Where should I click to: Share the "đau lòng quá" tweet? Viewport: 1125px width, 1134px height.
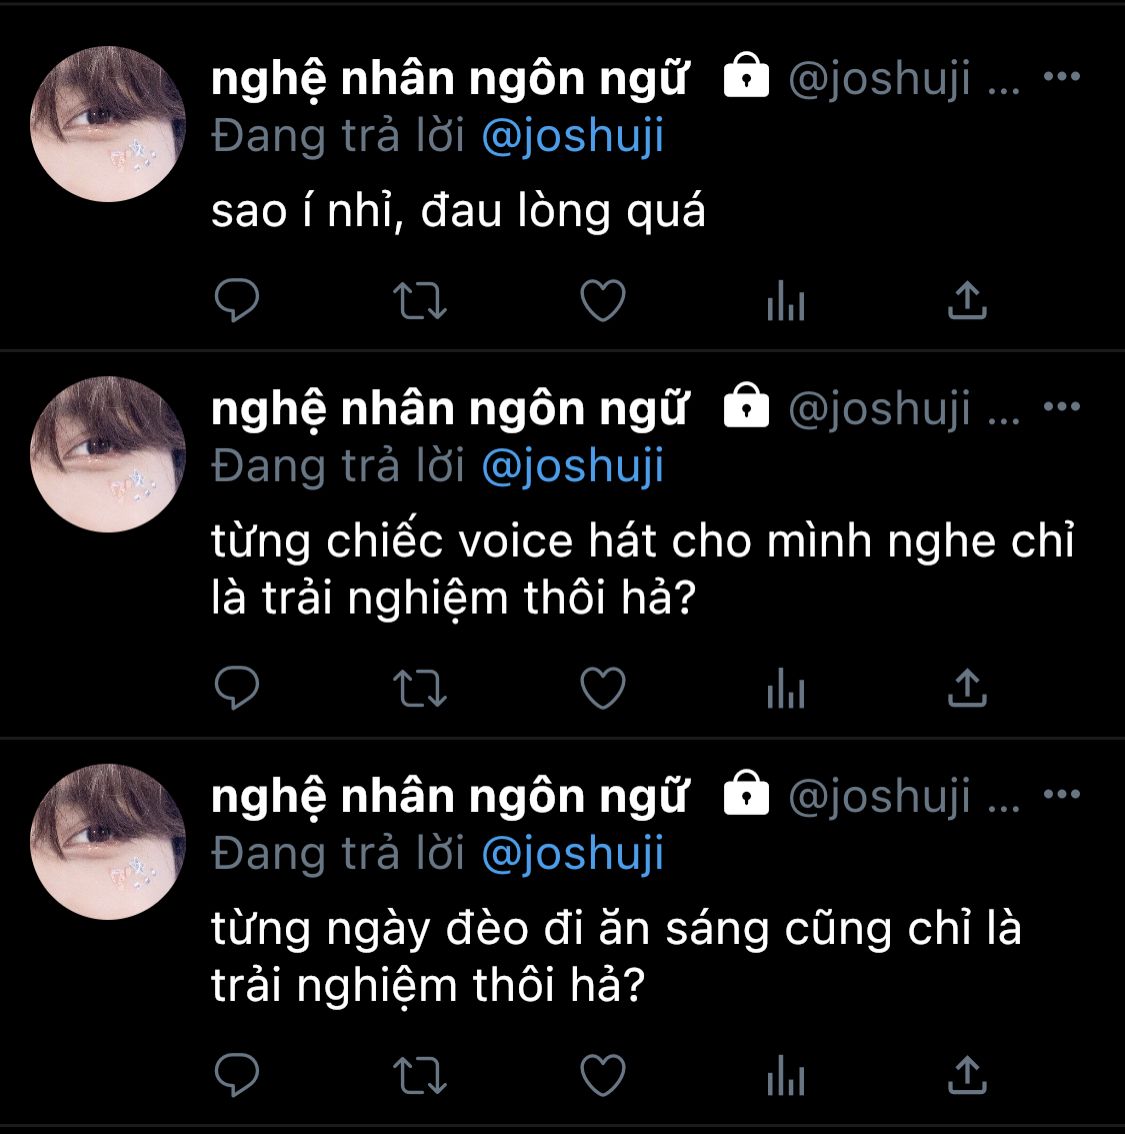click(967, 300)
